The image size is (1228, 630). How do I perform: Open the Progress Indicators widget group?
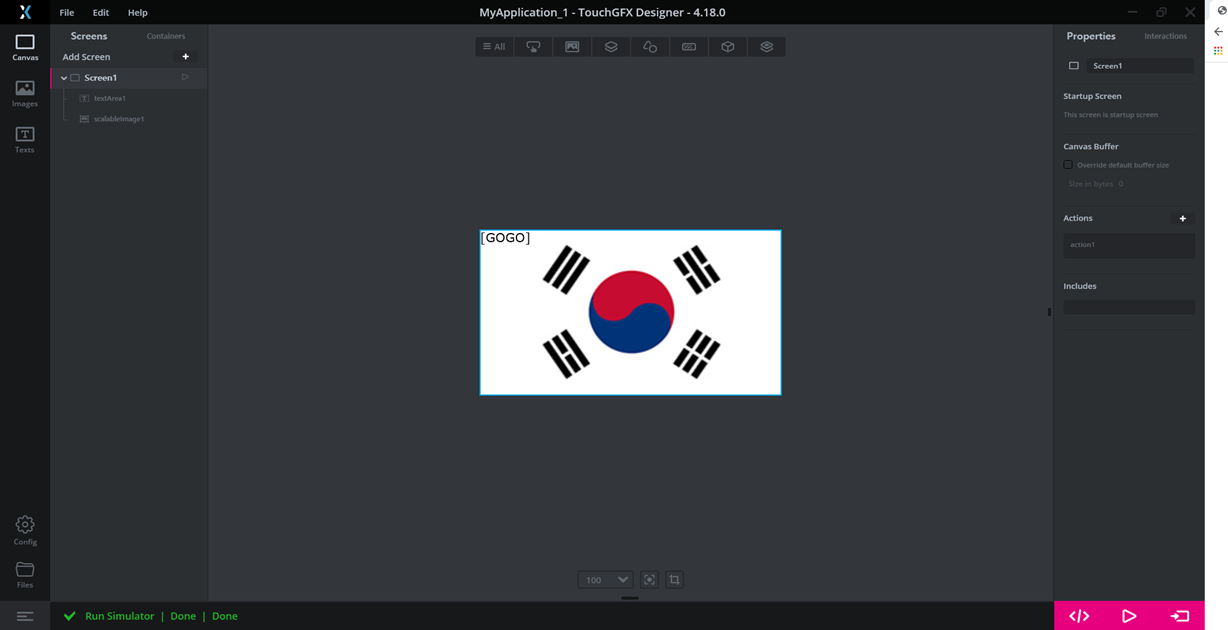coord(689,47)
